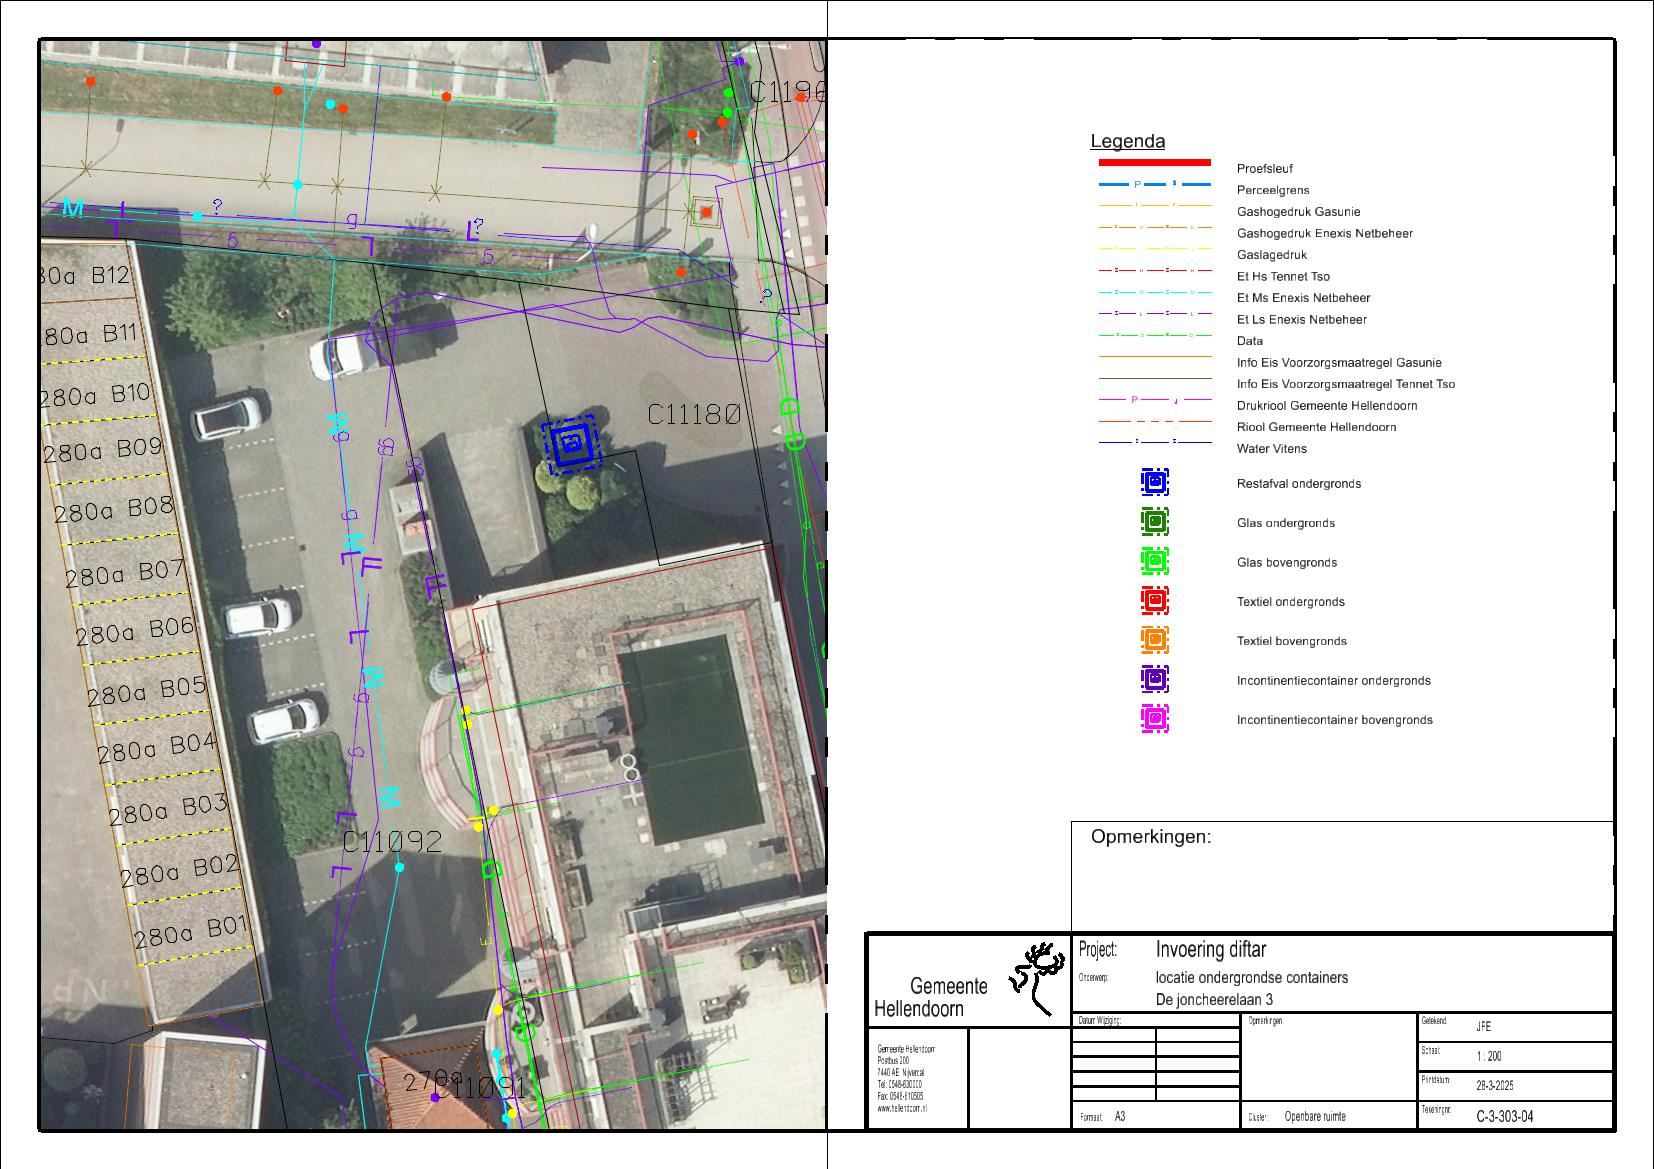Select the bright green Glas bovengronds icon
The height and width of the screenshot is (1169, 1654).
coord(1154,562)
